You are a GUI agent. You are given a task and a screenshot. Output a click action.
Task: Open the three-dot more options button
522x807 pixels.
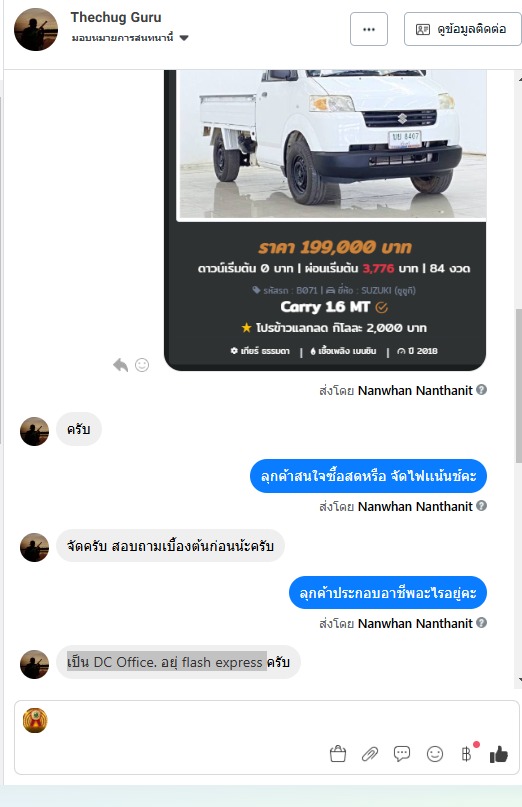[x=369, y=29]
